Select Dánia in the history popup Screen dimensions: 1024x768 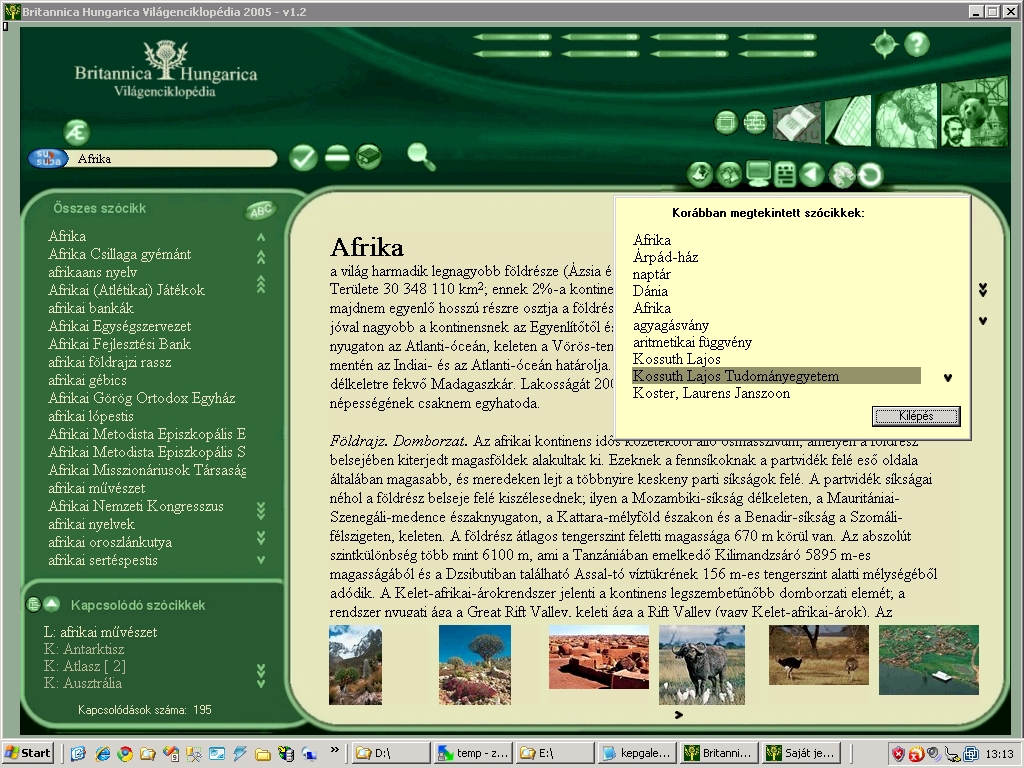(x=650, y=291)
